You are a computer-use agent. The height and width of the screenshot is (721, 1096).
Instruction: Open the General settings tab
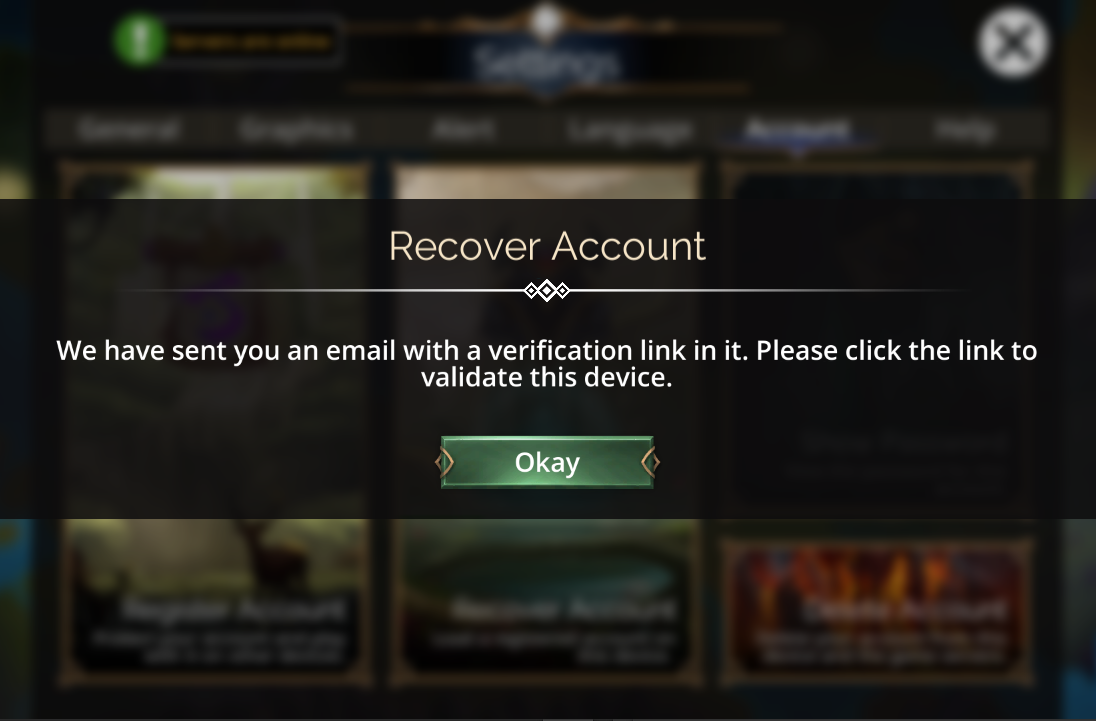tap(129, 129)
